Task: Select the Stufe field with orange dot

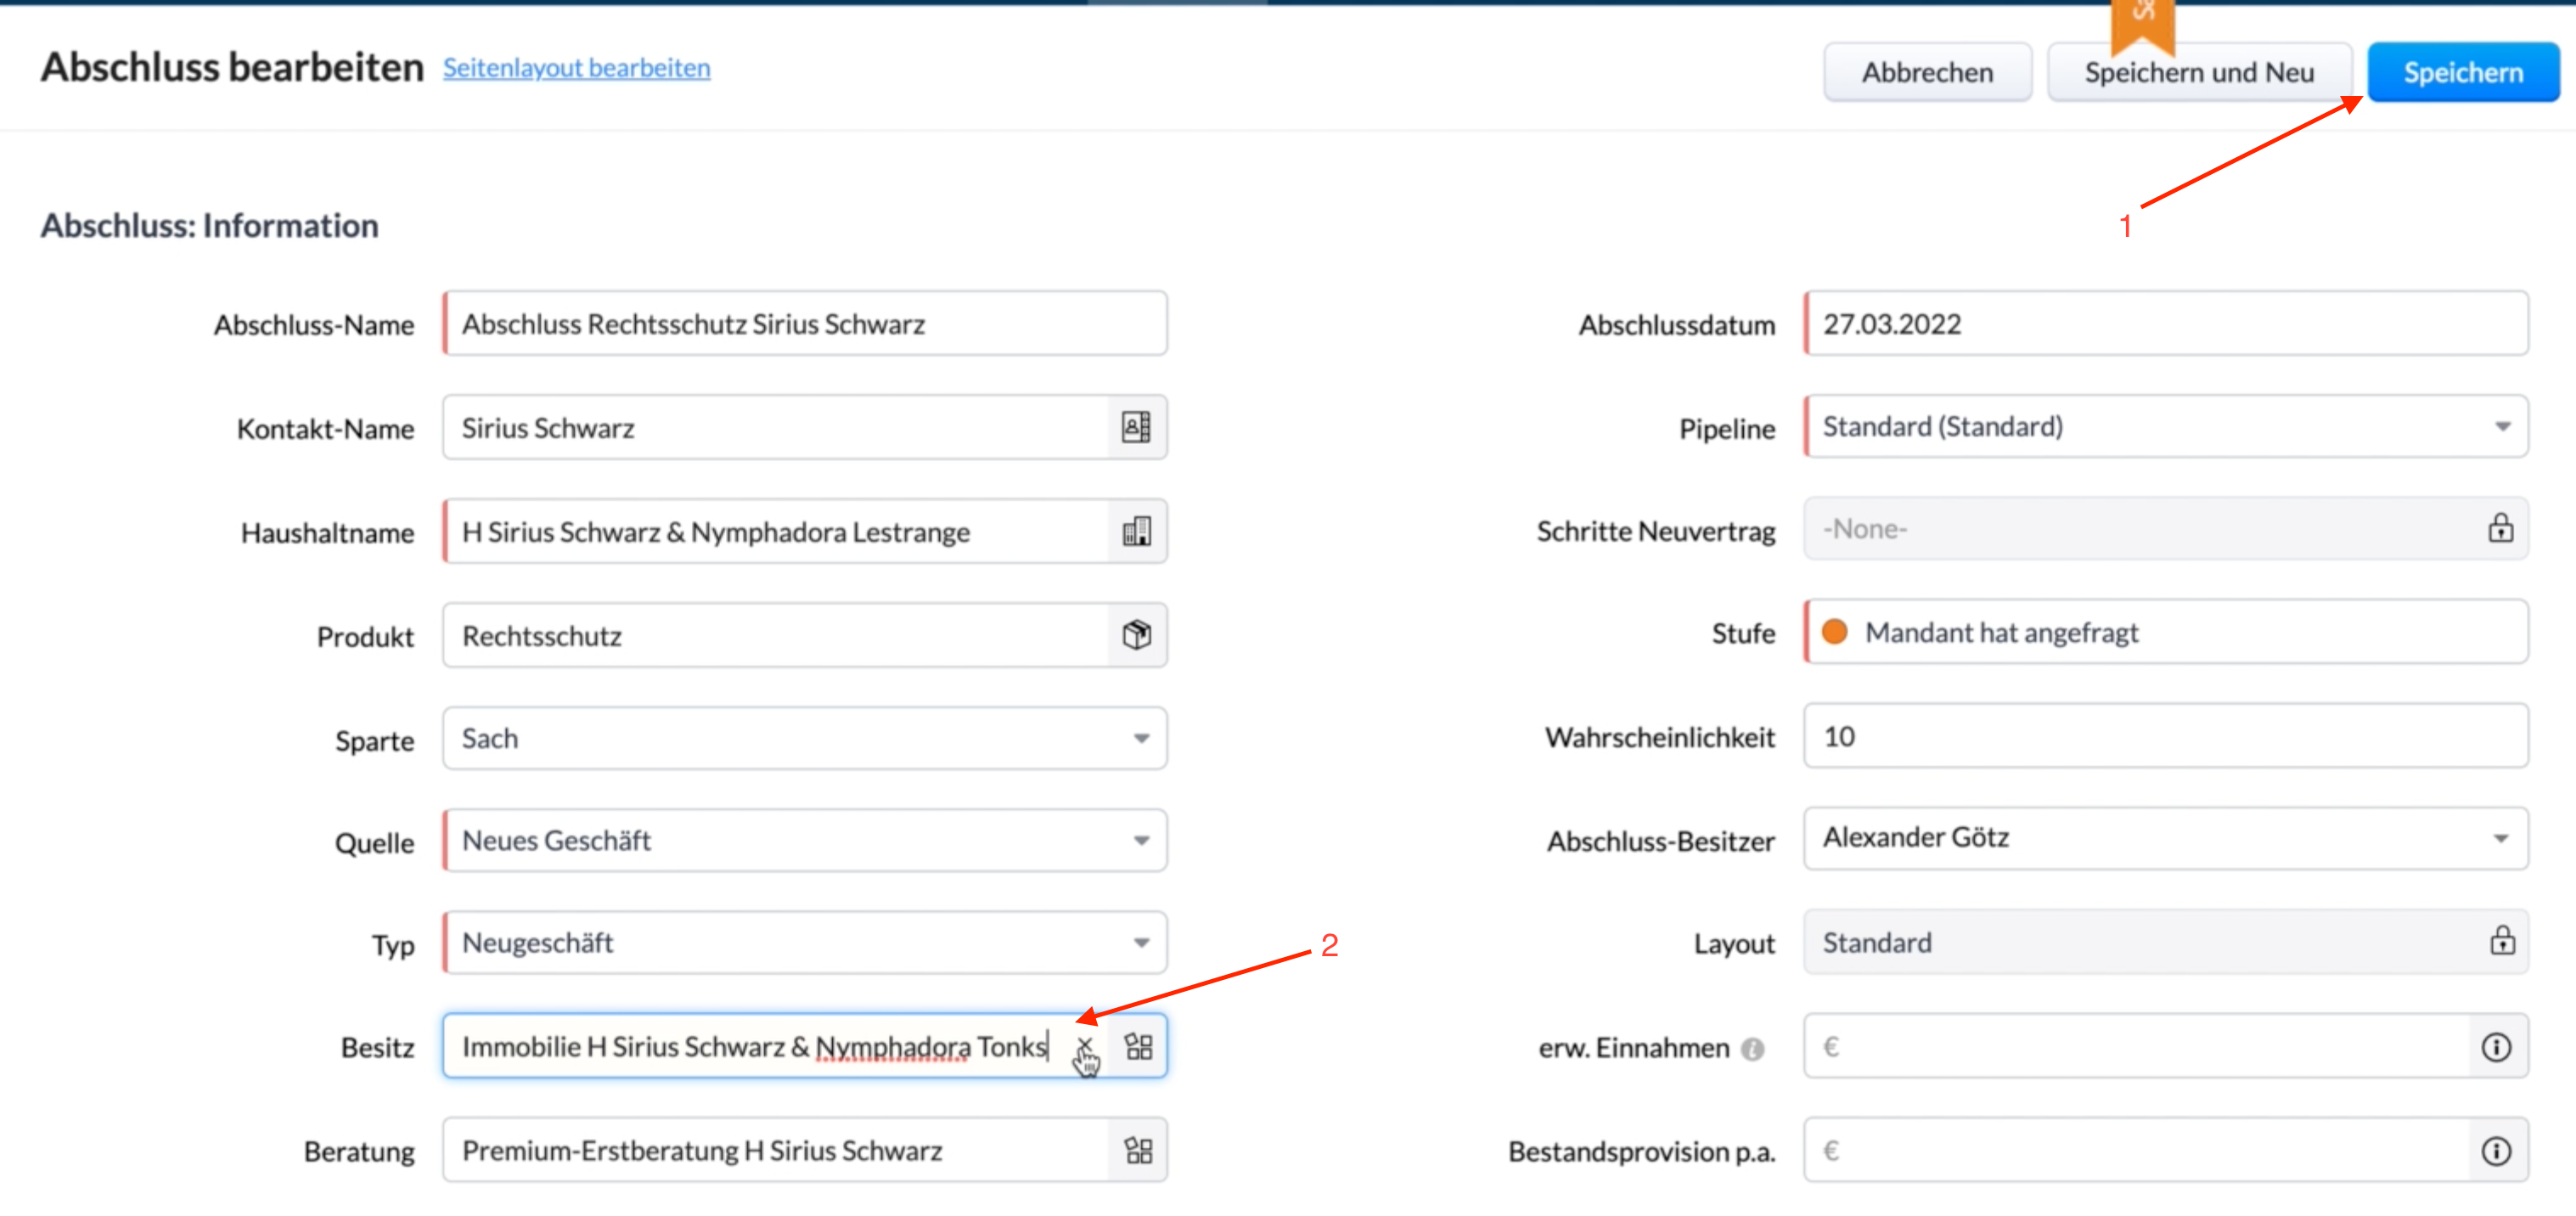Action: (x=2165, y=632)
